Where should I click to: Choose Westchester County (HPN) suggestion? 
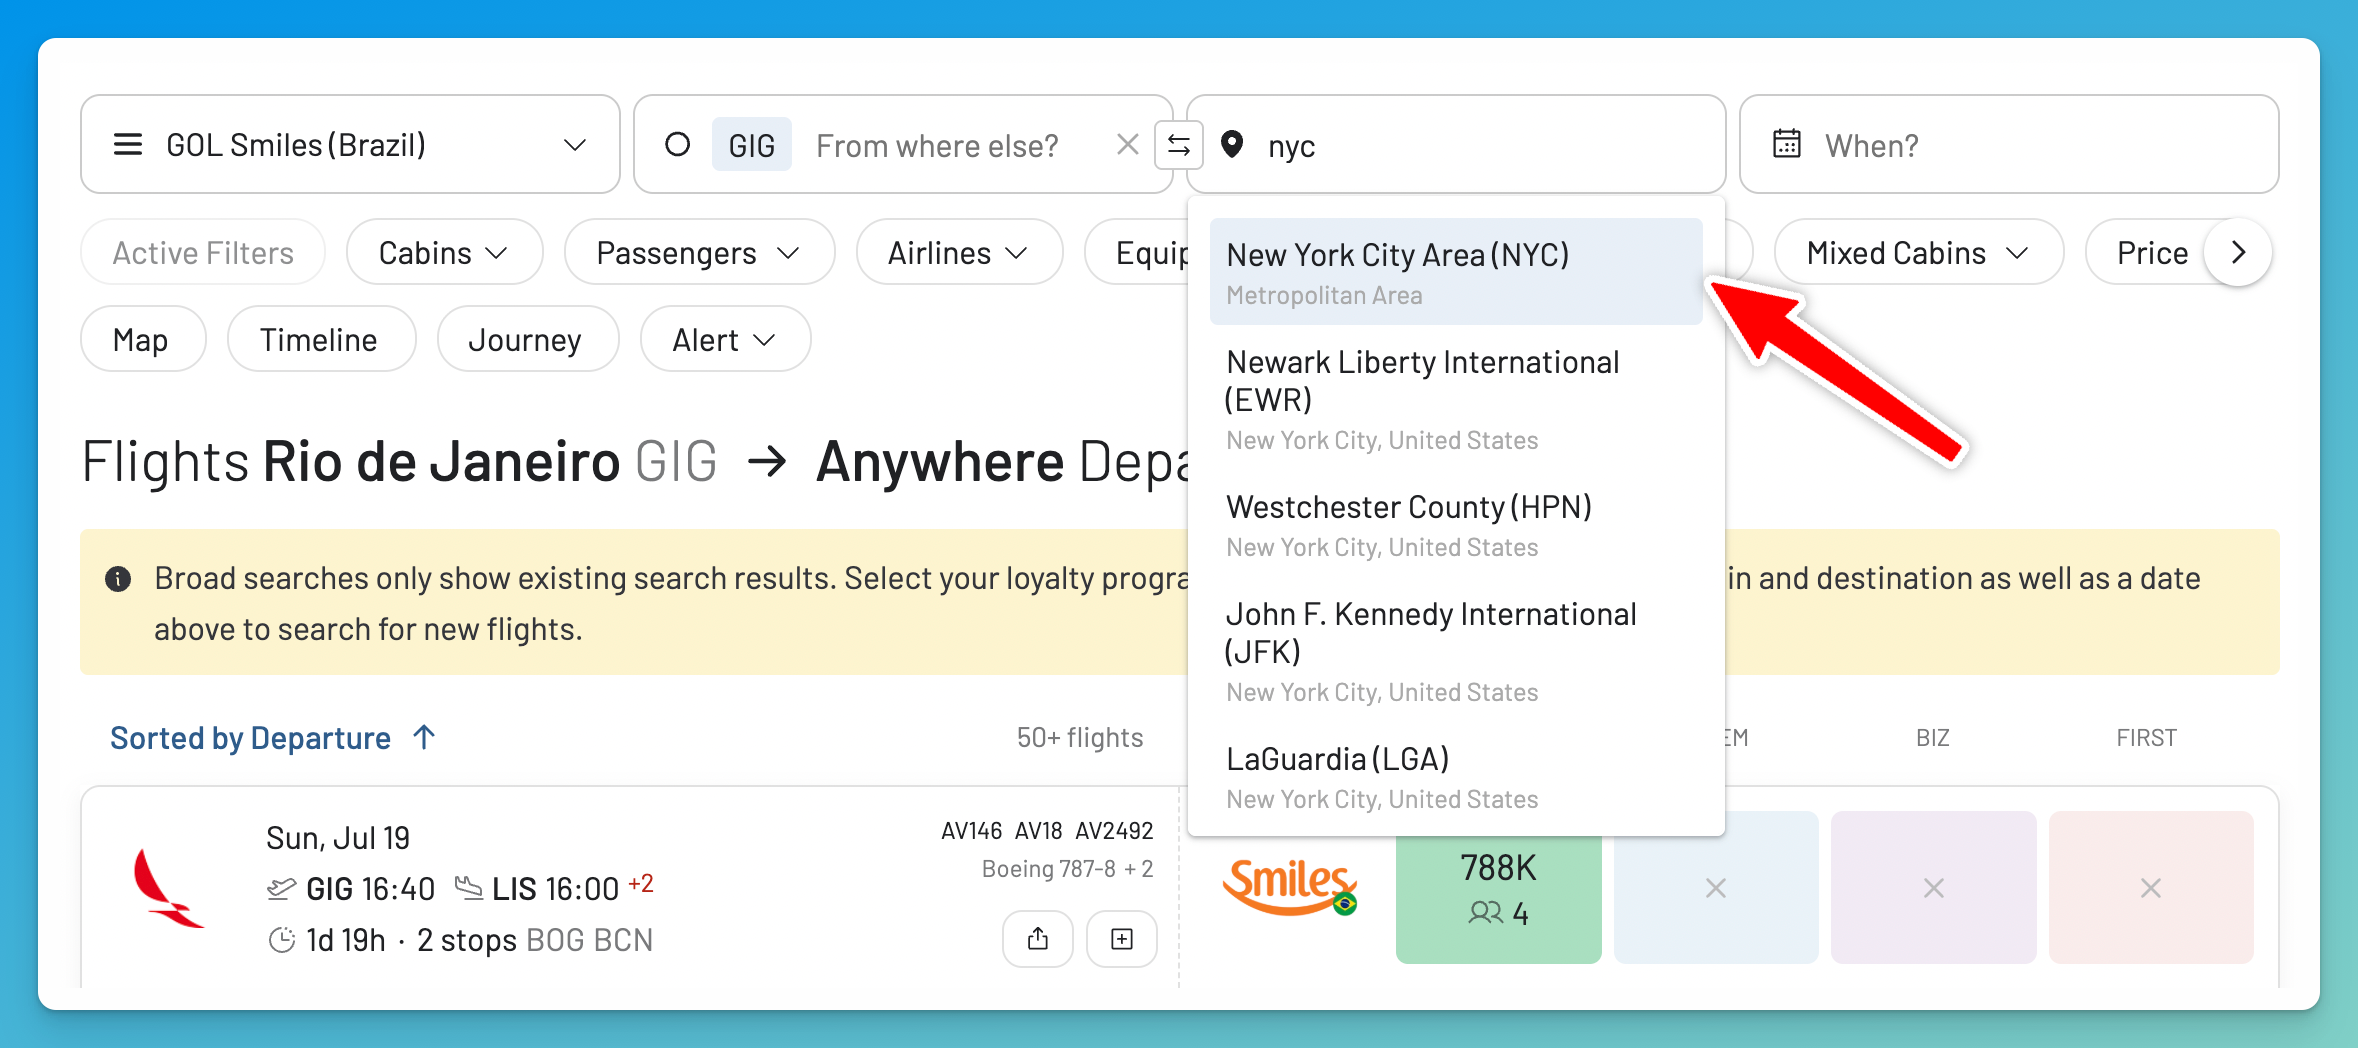click(1456, 525)
